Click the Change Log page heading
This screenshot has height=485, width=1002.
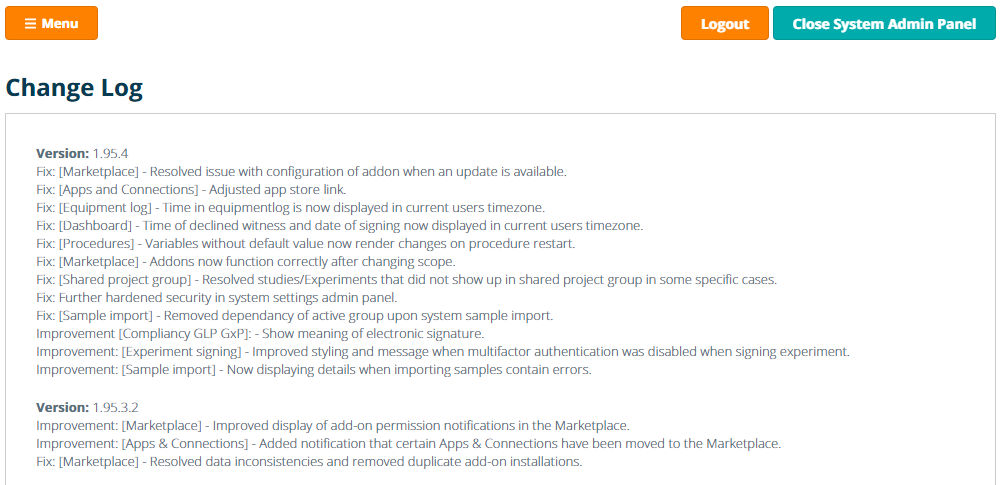pyautogui.click(x=74, y=88)
